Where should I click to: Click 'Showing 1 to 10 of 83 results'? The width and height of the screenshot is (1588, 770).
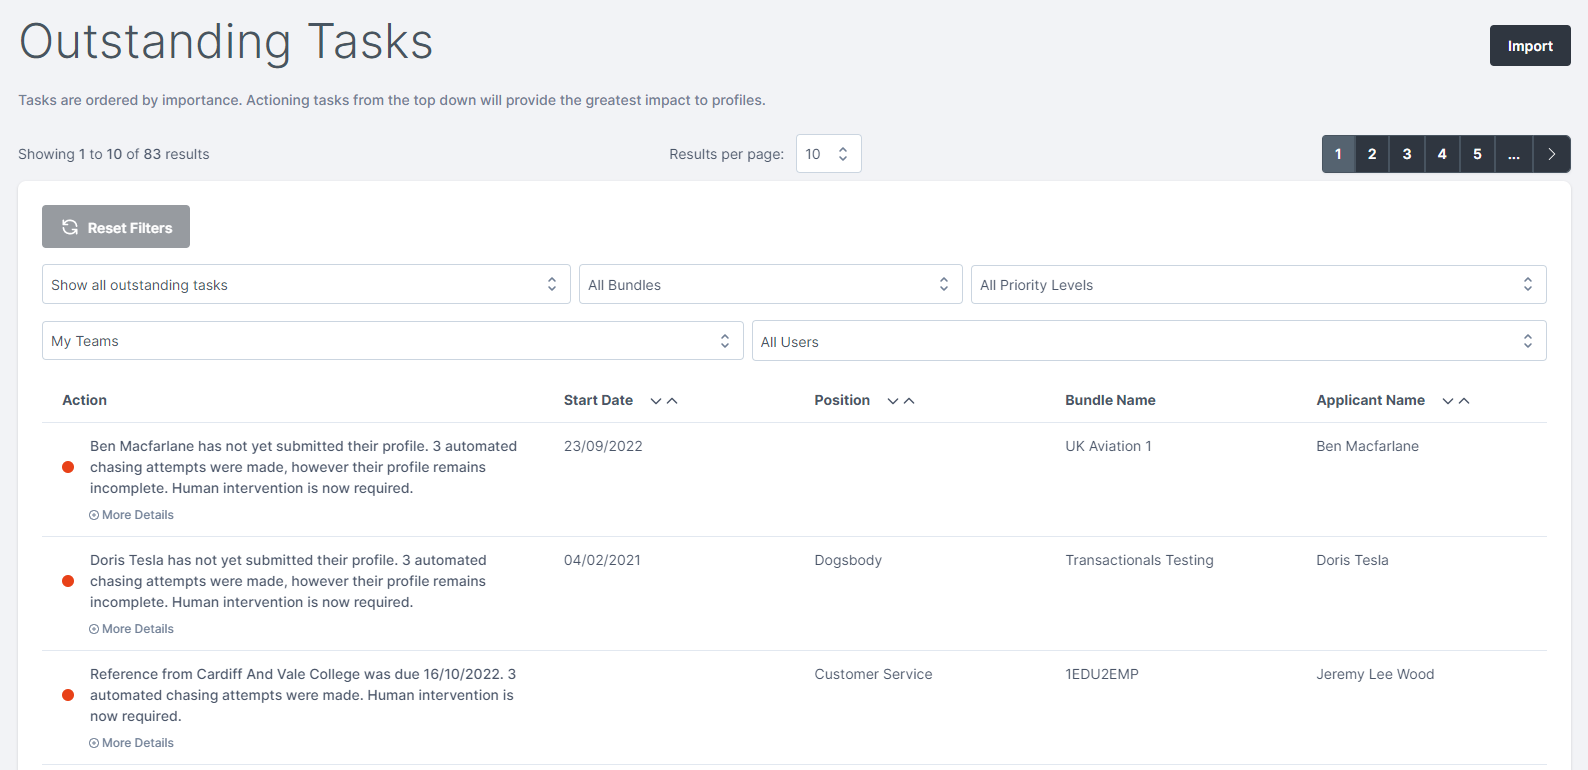(114, 154)
